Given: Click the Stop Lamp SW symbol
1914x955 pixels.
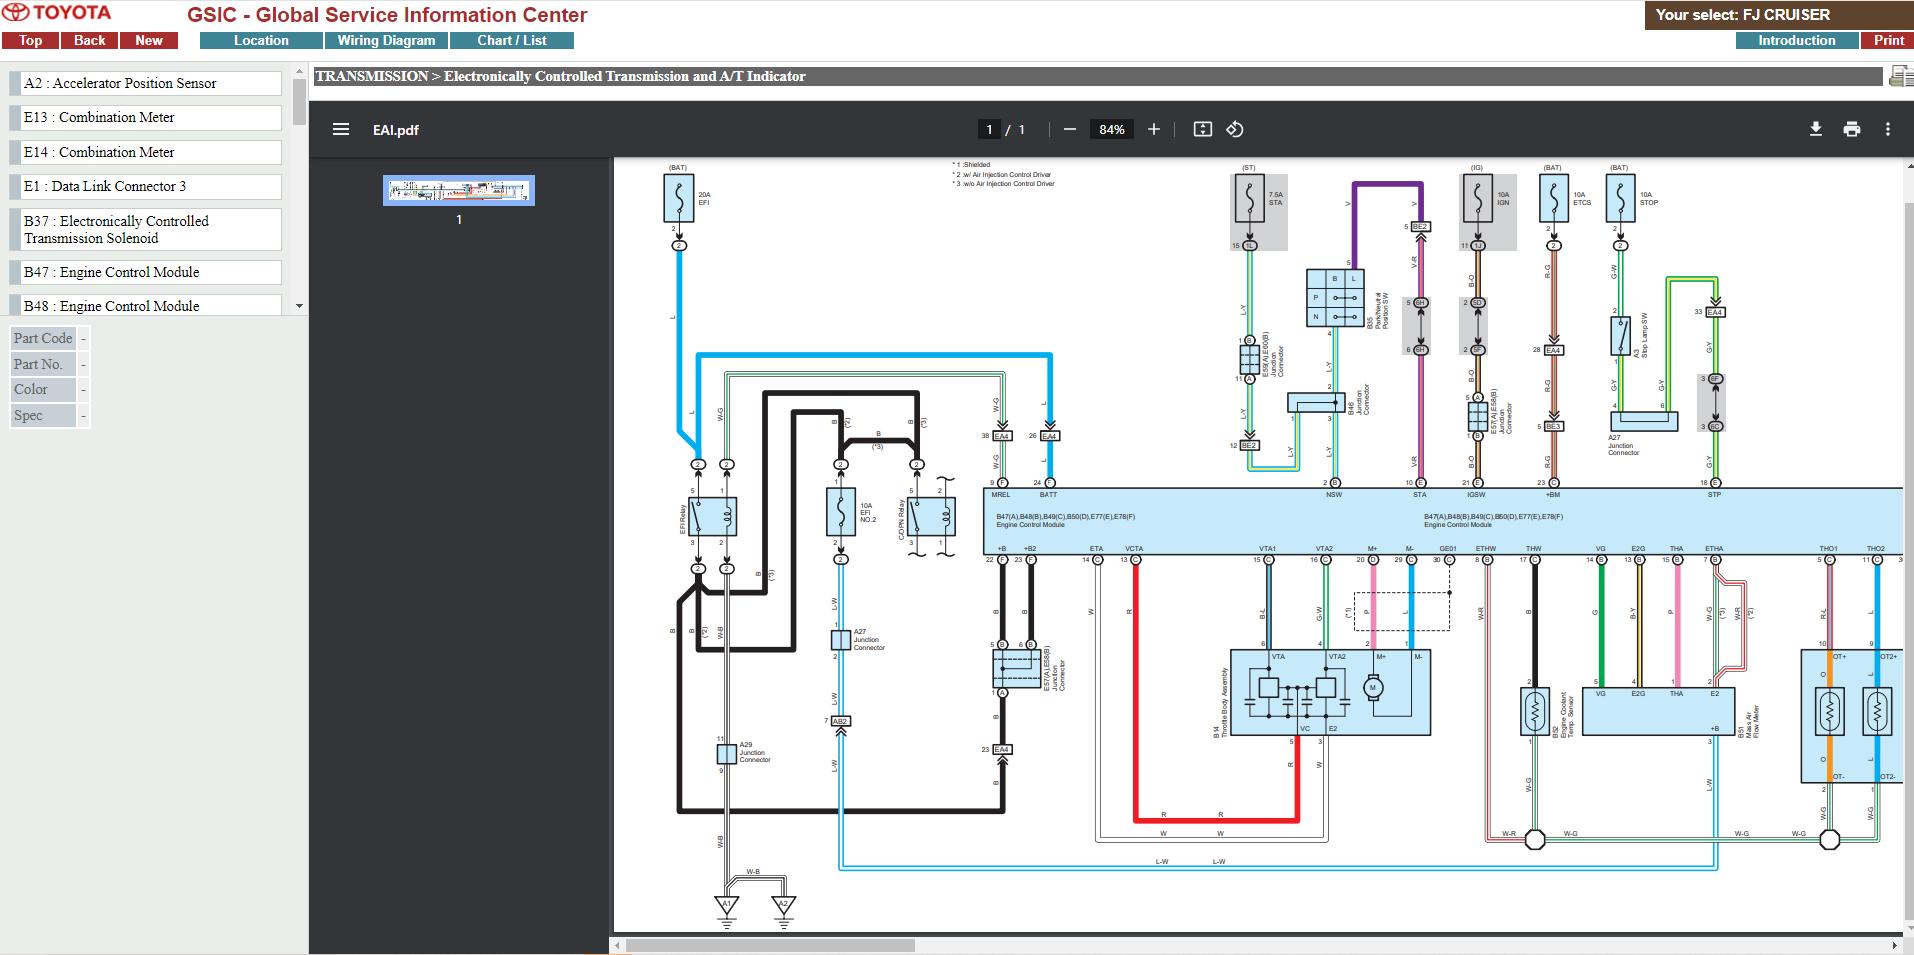Looking at the screenshot, I should click(x=1620, y=336).
